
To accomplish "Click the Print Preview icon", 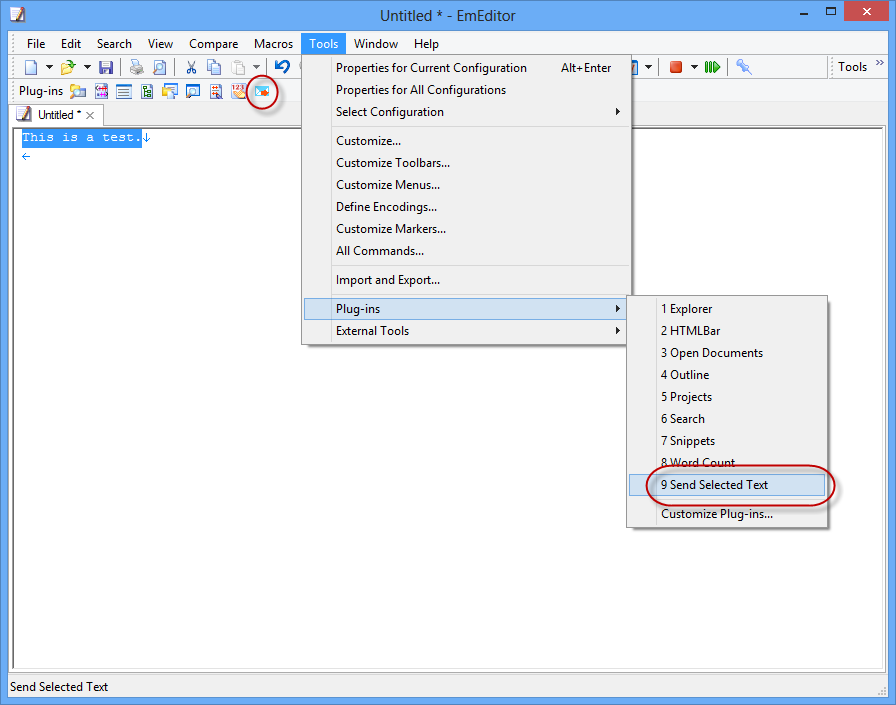I will tap(160, 67).
